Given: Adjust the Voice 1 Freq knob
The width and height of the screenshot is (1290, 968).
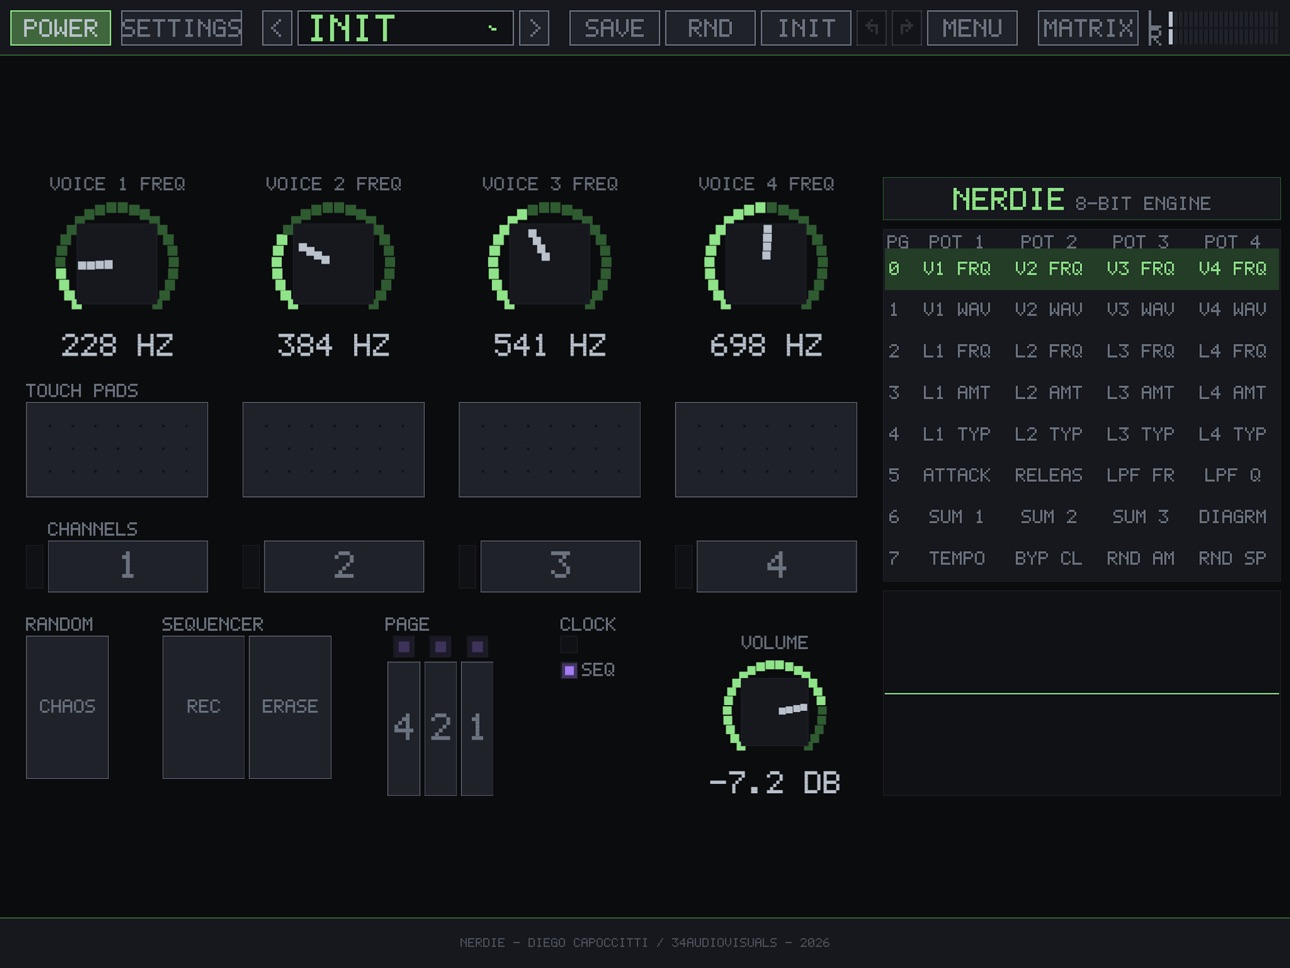Looking at the screenshot, I should click(117, 258).
